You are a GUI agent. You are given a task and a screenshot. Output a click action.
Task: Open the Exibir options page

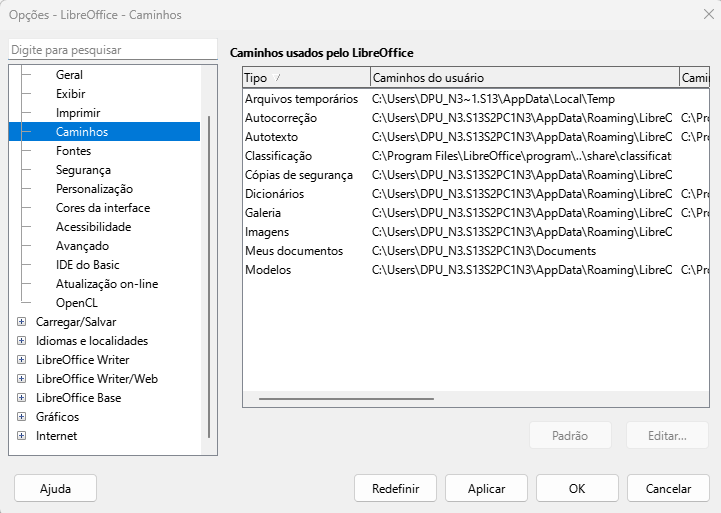(70, 94)
